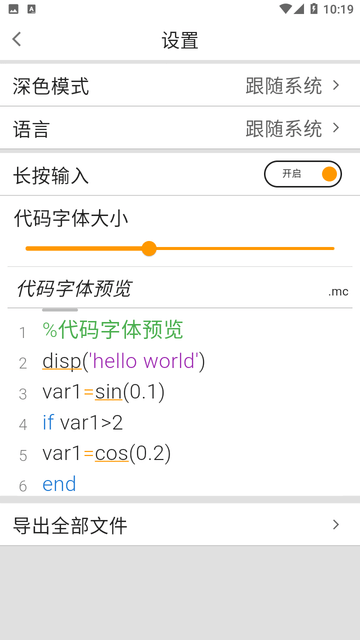Open the 语言 chevron
Image resolution: width=360 pixels, height=640 pixels.
click(336, 128)
